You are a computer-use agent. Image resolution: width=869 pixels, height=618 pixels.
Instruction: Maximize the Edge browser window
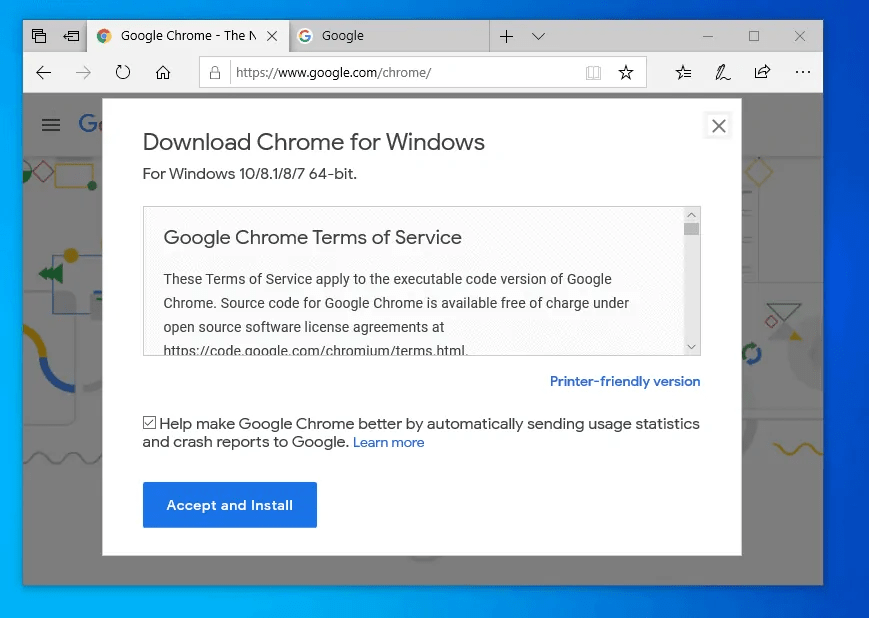[754, 37]
